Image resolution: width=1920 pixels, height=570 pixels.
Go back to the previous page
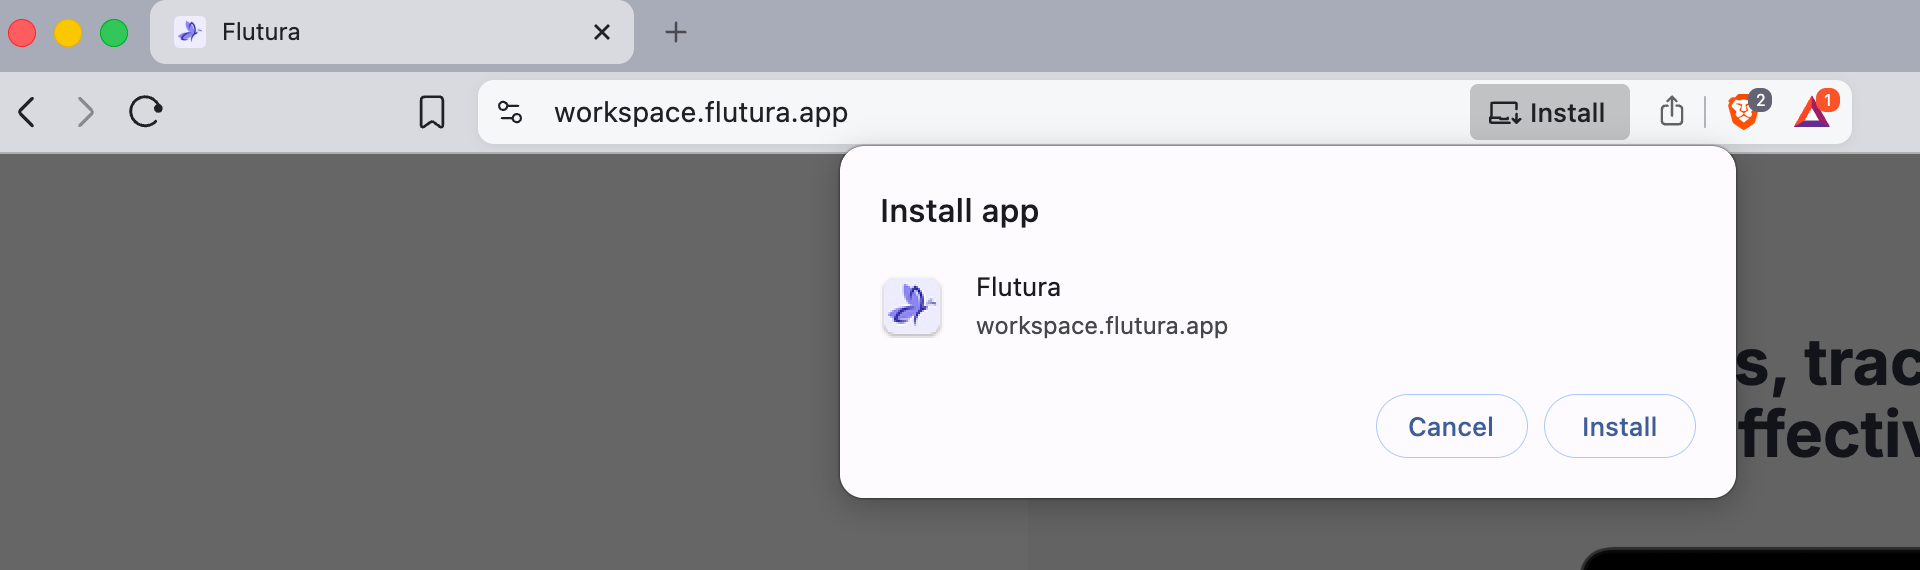coord(28,112)
